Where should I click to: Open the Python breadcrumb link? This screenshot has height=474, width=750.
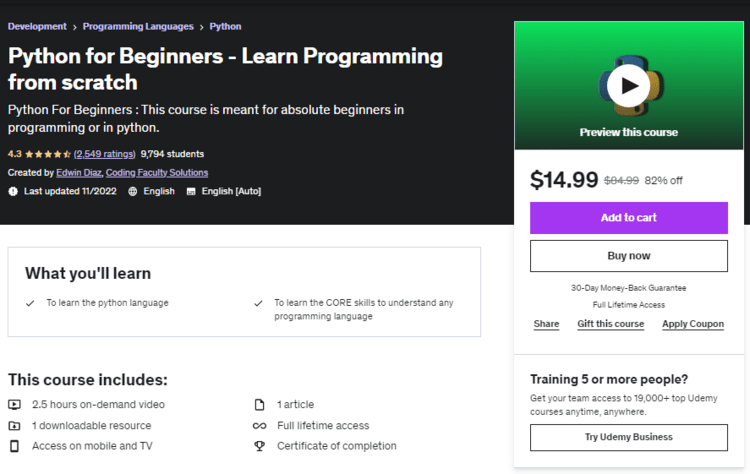[225, 26]
